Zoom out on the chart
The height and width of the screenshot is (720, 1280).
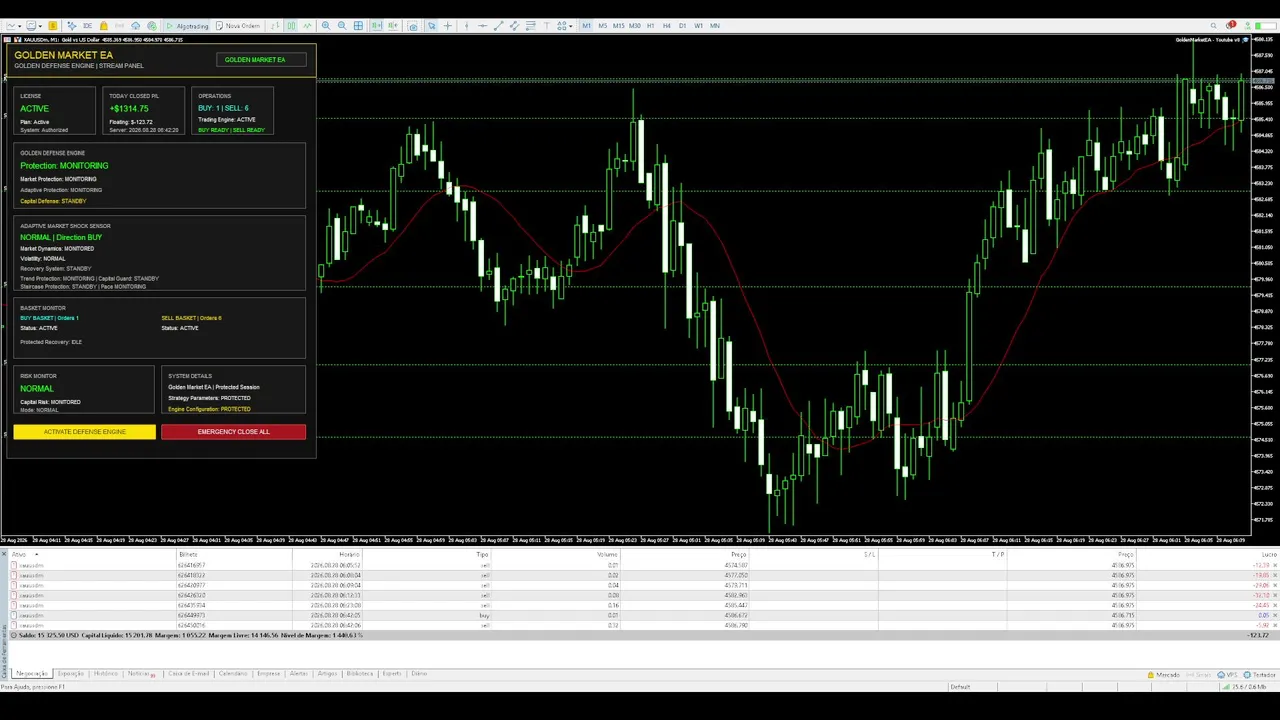[342, 26]
